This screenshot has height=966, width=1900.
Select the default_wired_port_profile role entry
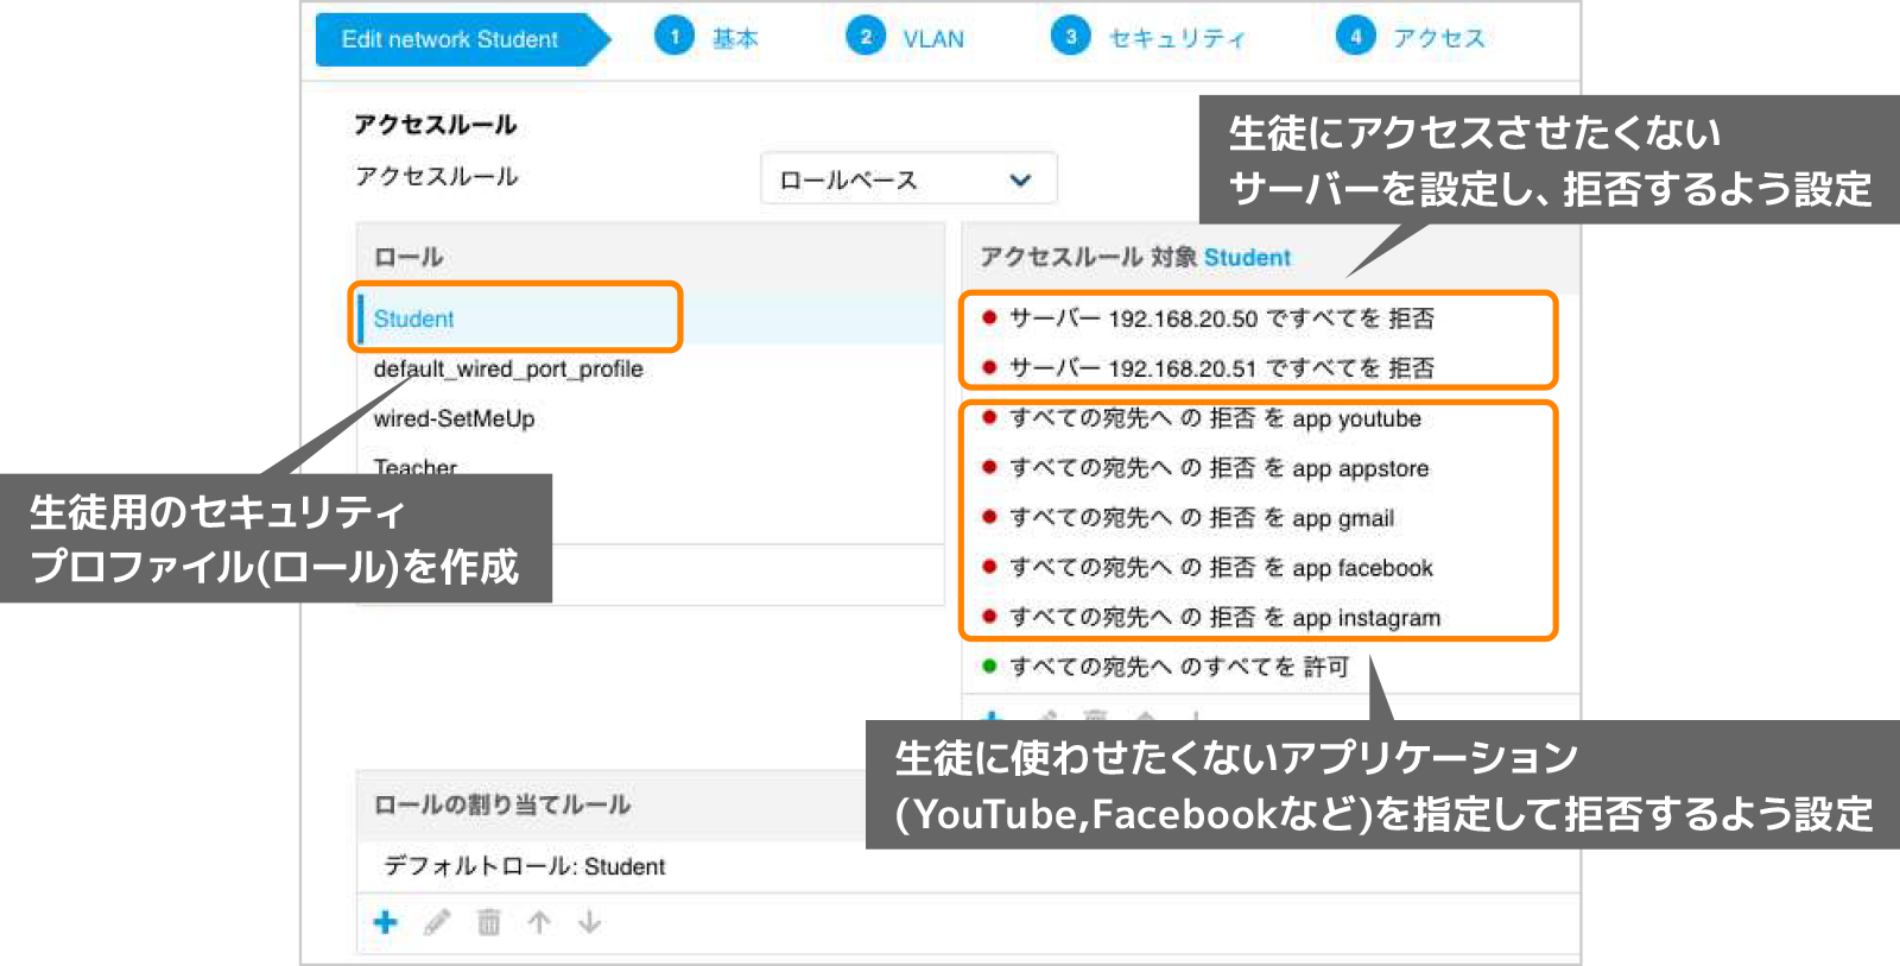[x=509, y=368]
